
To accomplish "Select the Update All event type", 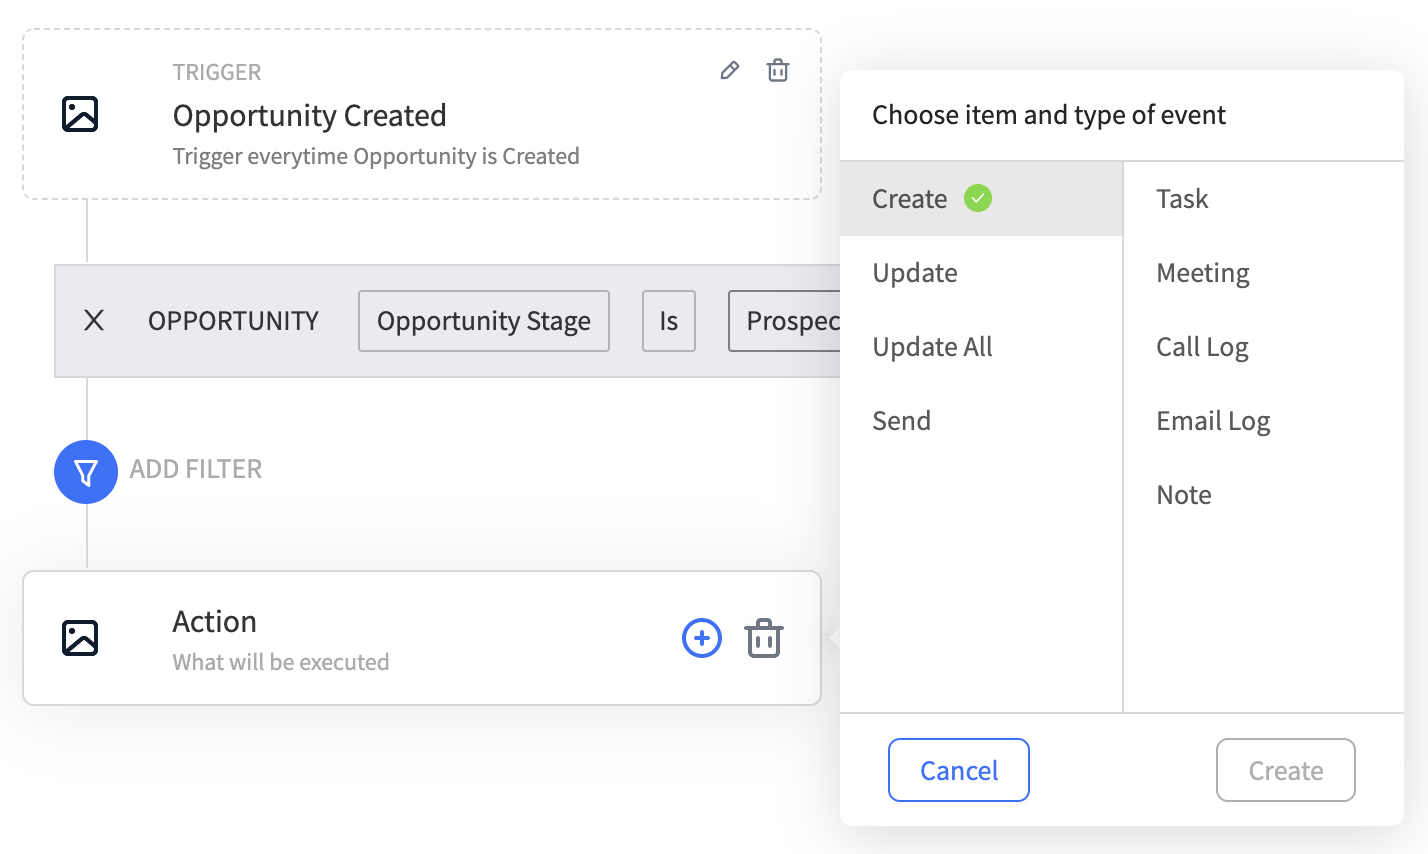I will click(932, 347).
